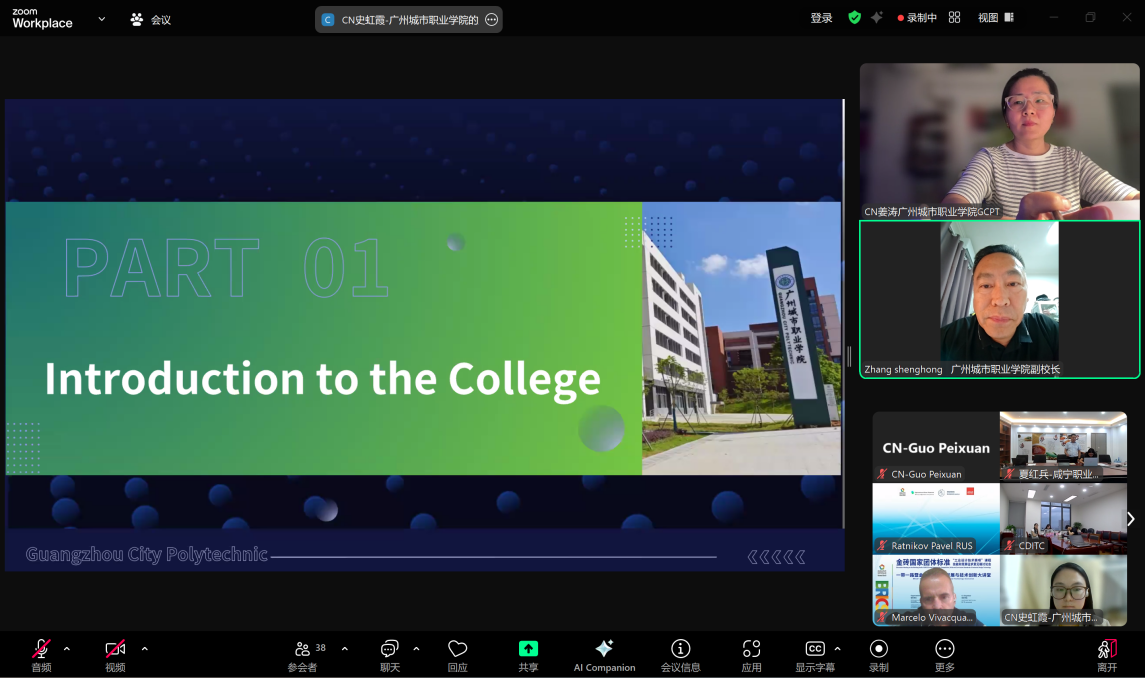Image resolution: width=1145 pixels, height=678 pixels.
Task: Select the CN史虹霞 presenter video tile
Action: [1063, 590]
